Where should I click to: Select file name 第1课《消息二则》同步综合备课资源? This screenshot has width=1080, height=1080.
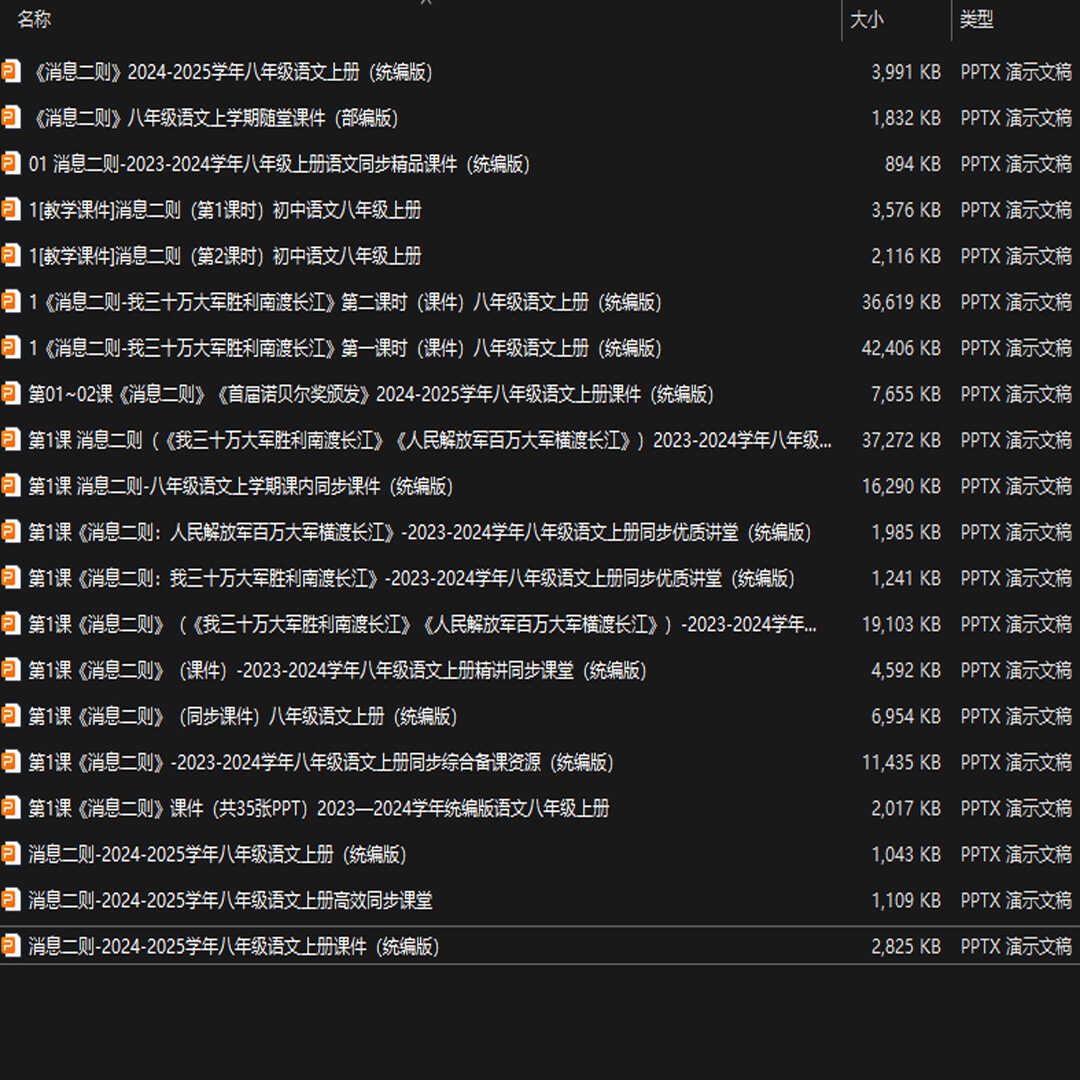[321, 762]
